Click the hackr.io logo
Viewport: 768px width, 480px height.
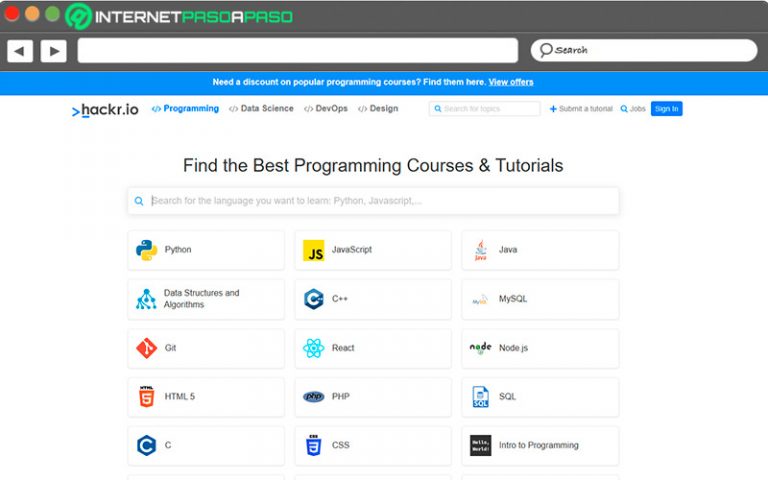pos(105,110)
